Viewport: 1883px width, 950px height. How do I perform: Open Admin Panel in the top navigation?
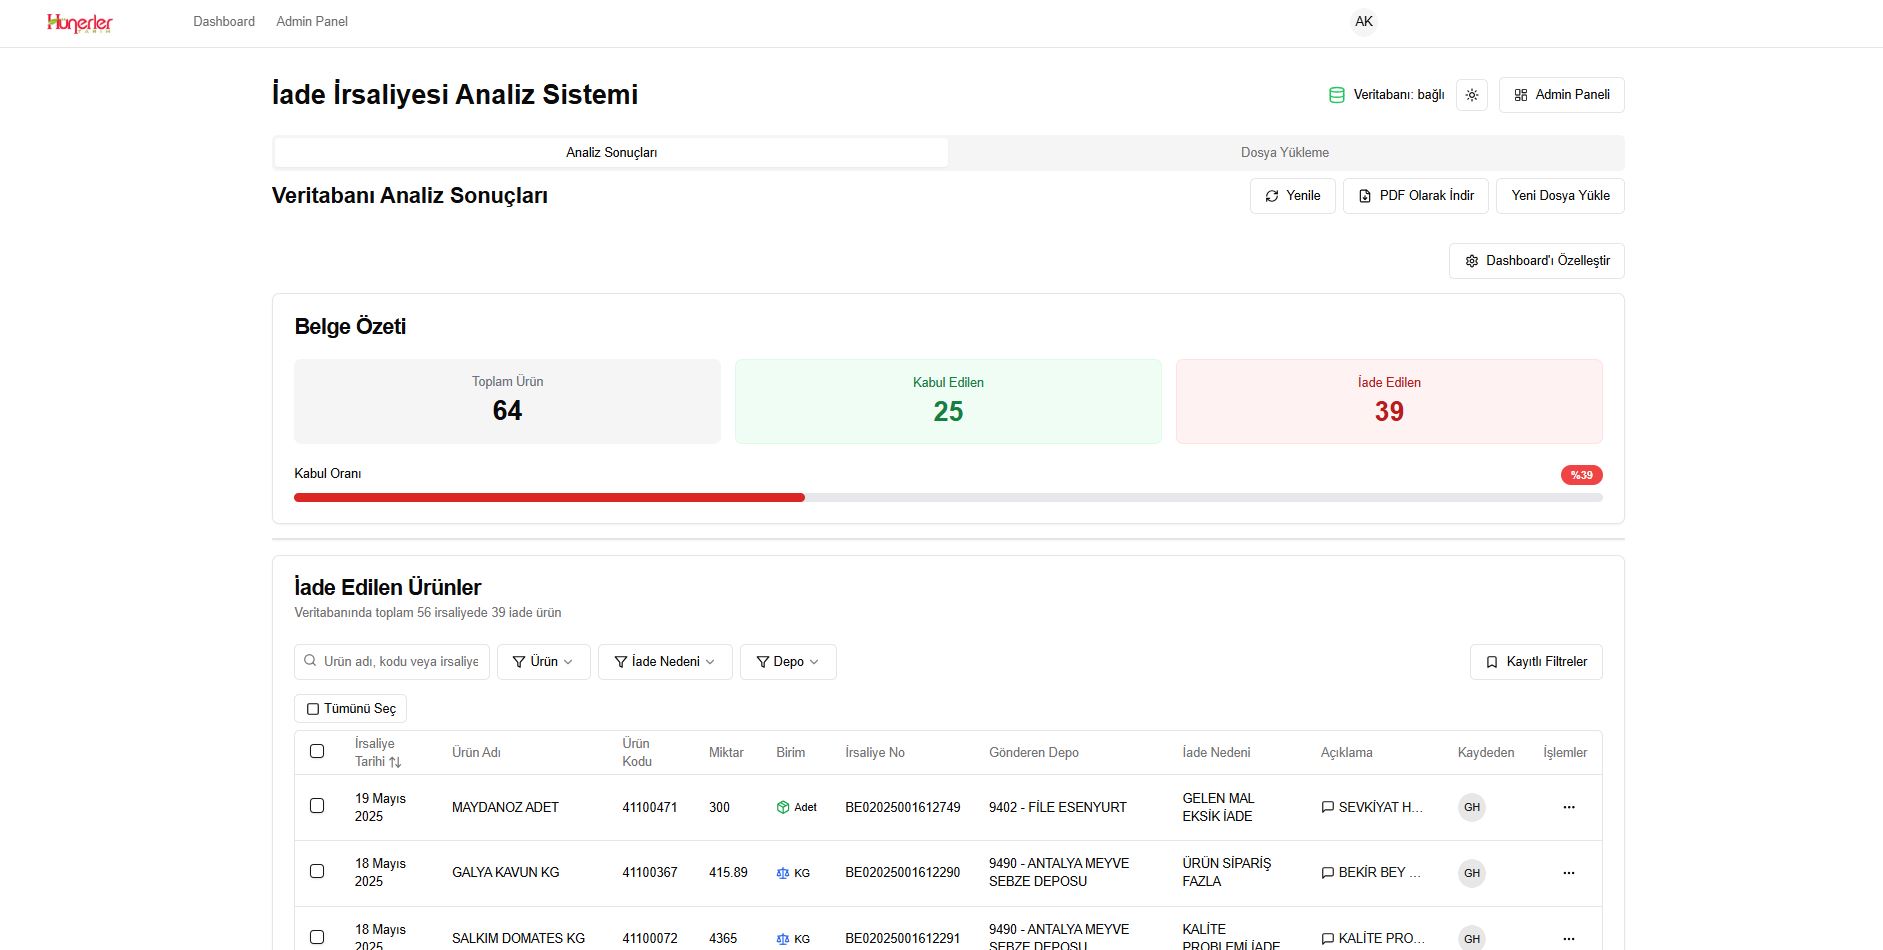click(x=312, y=22)
